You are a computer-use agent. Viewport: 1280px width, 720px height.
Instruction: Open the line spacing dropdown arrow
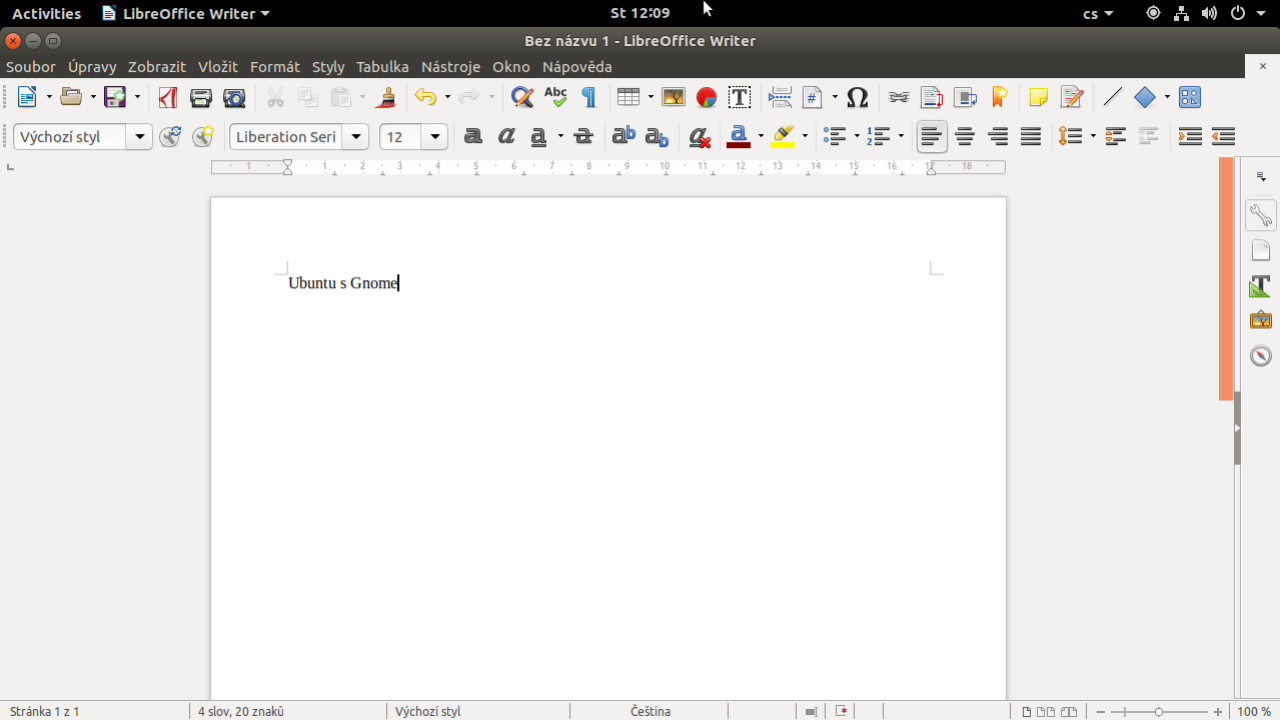click(x=1093, y=137)
